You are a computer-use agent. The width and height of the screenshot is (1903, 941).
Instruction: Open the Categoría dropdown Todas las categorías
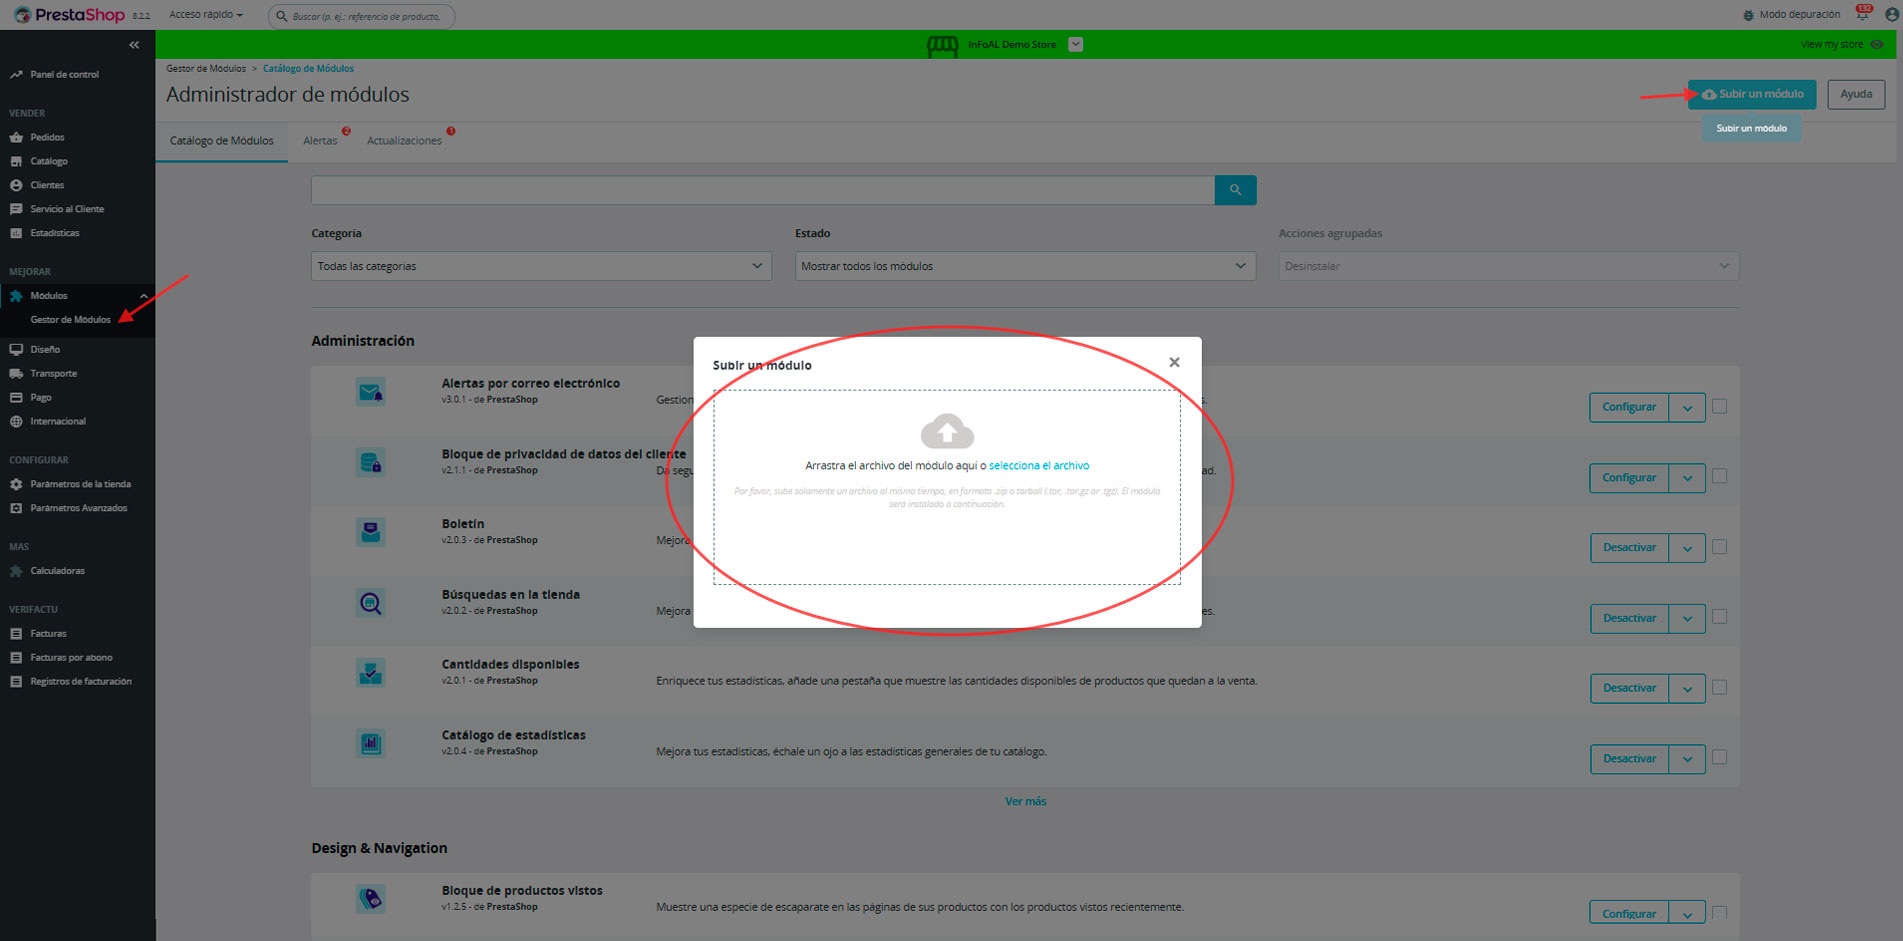point(541,266)
